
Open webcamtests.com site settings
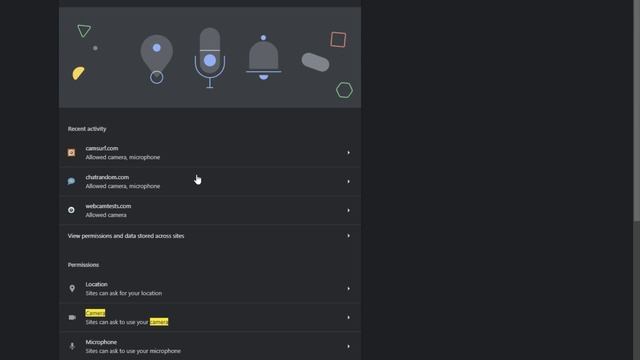tap(210, 211)
